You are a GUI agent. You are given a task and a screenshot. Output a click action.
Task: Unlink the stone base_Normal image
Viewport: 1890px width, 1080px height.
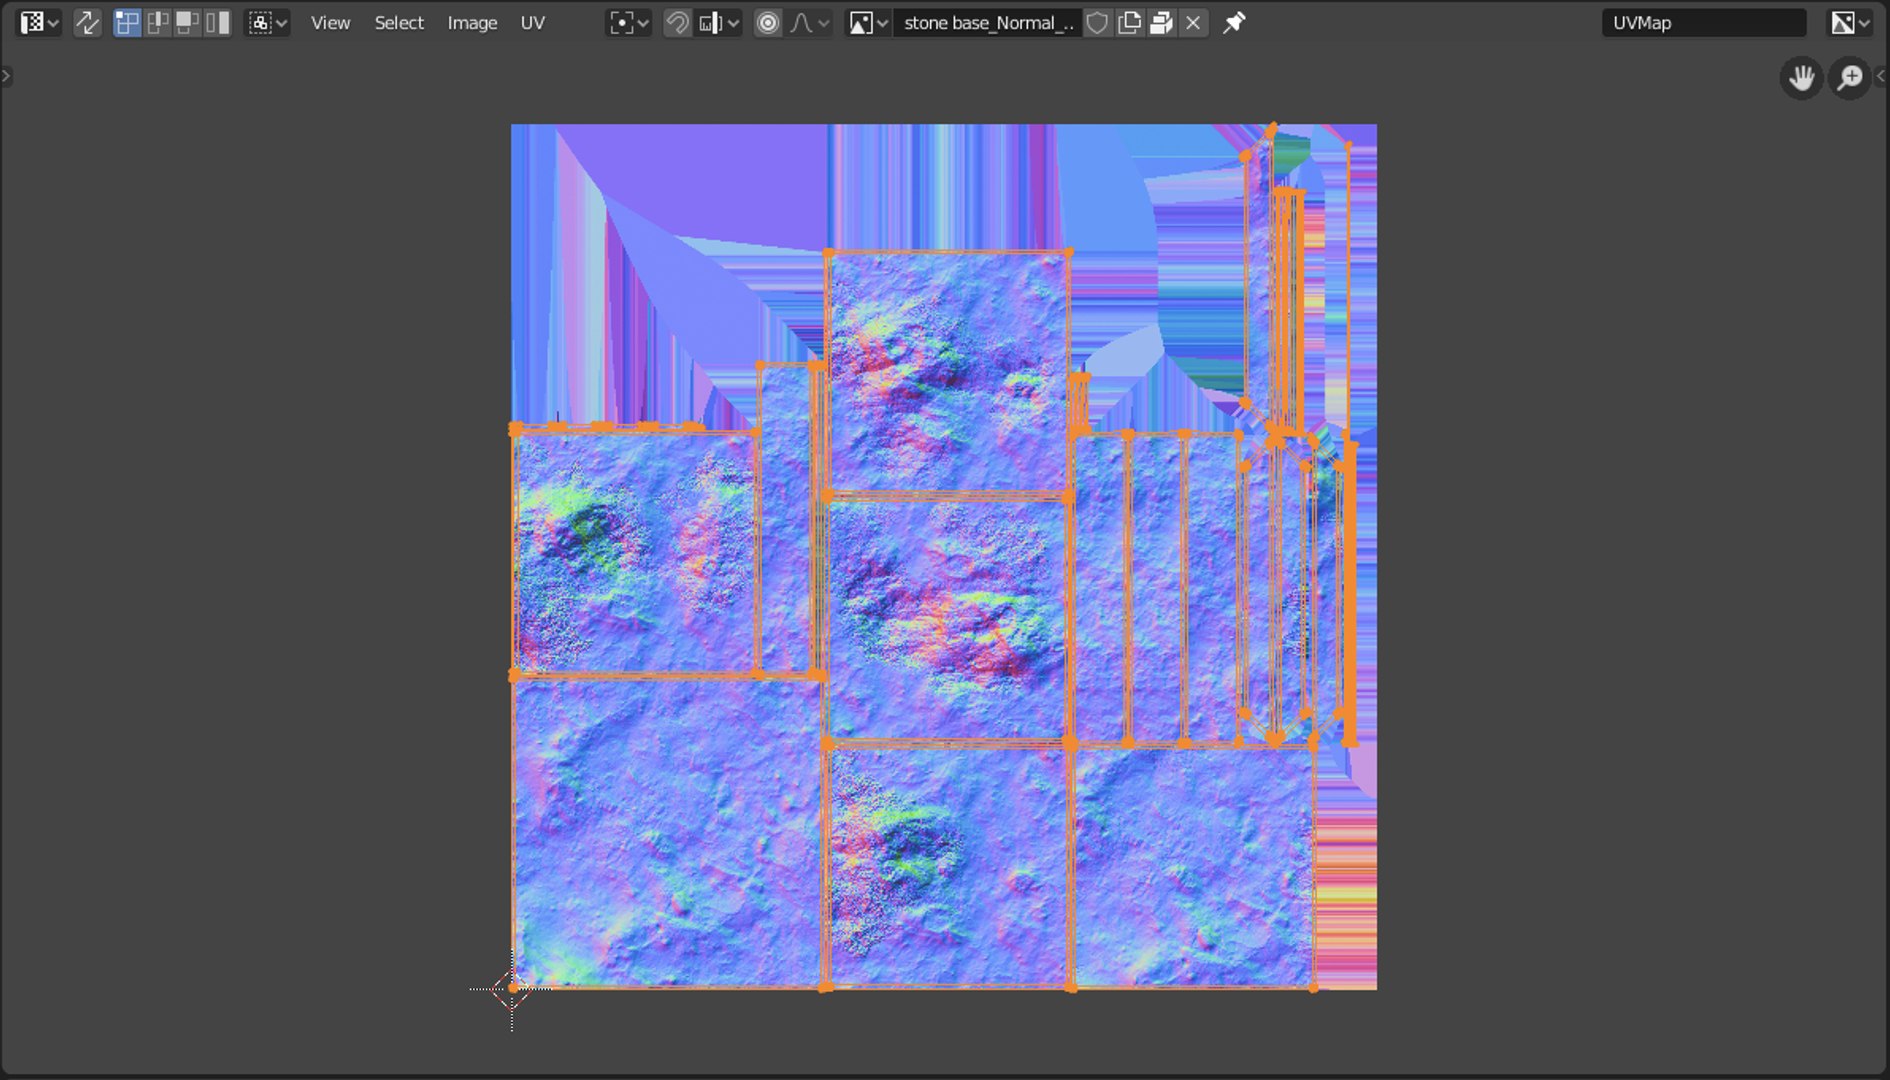1193,22
